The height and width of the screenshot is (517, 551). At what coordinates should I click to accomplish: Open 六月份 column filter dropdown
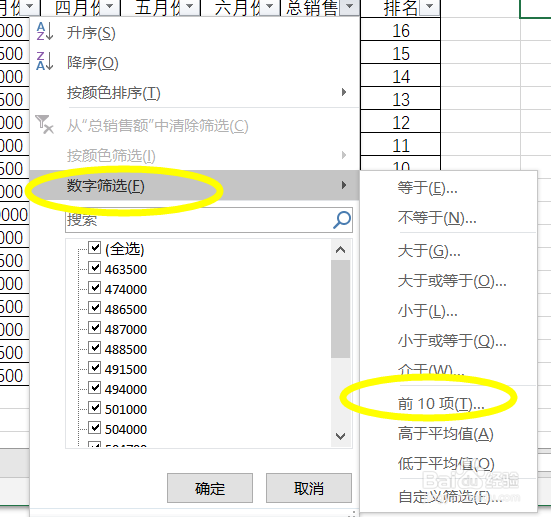[x=270, y=6]
